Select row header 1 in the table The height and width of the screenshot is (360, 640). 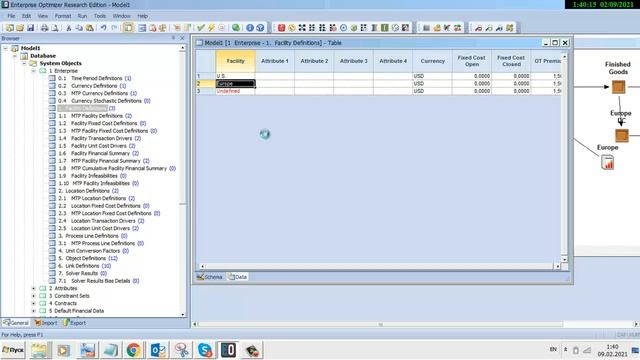coord(206,76)
